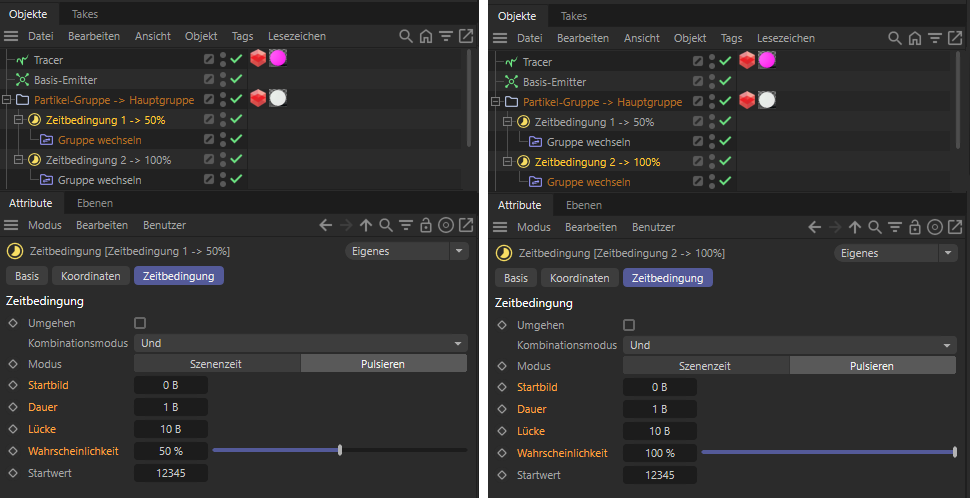Open the object filter in the left panel
Screen dimensions: 970x498
coord(446,36)
